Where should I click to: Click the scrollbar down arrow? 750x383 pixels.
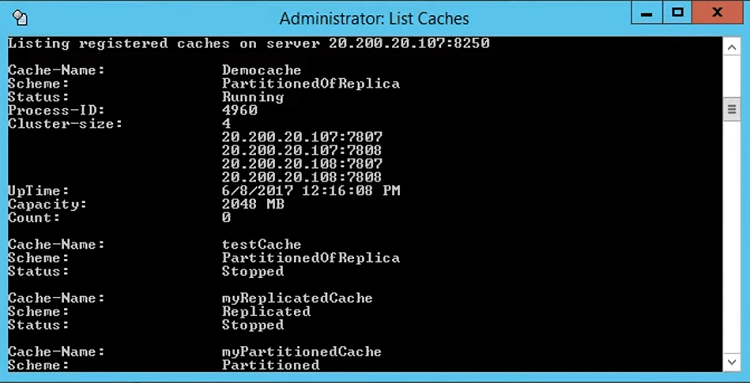pos(731,361)
